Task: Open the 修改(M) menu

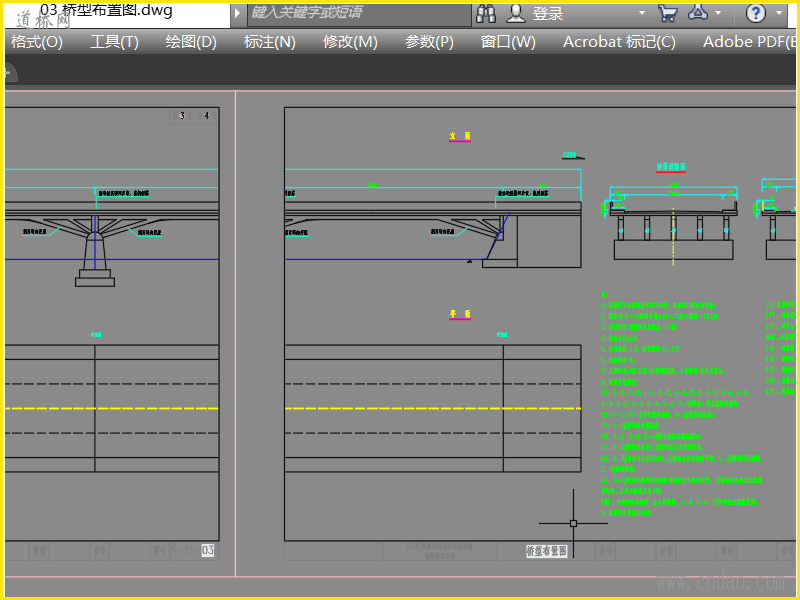Action: point(350,42)
